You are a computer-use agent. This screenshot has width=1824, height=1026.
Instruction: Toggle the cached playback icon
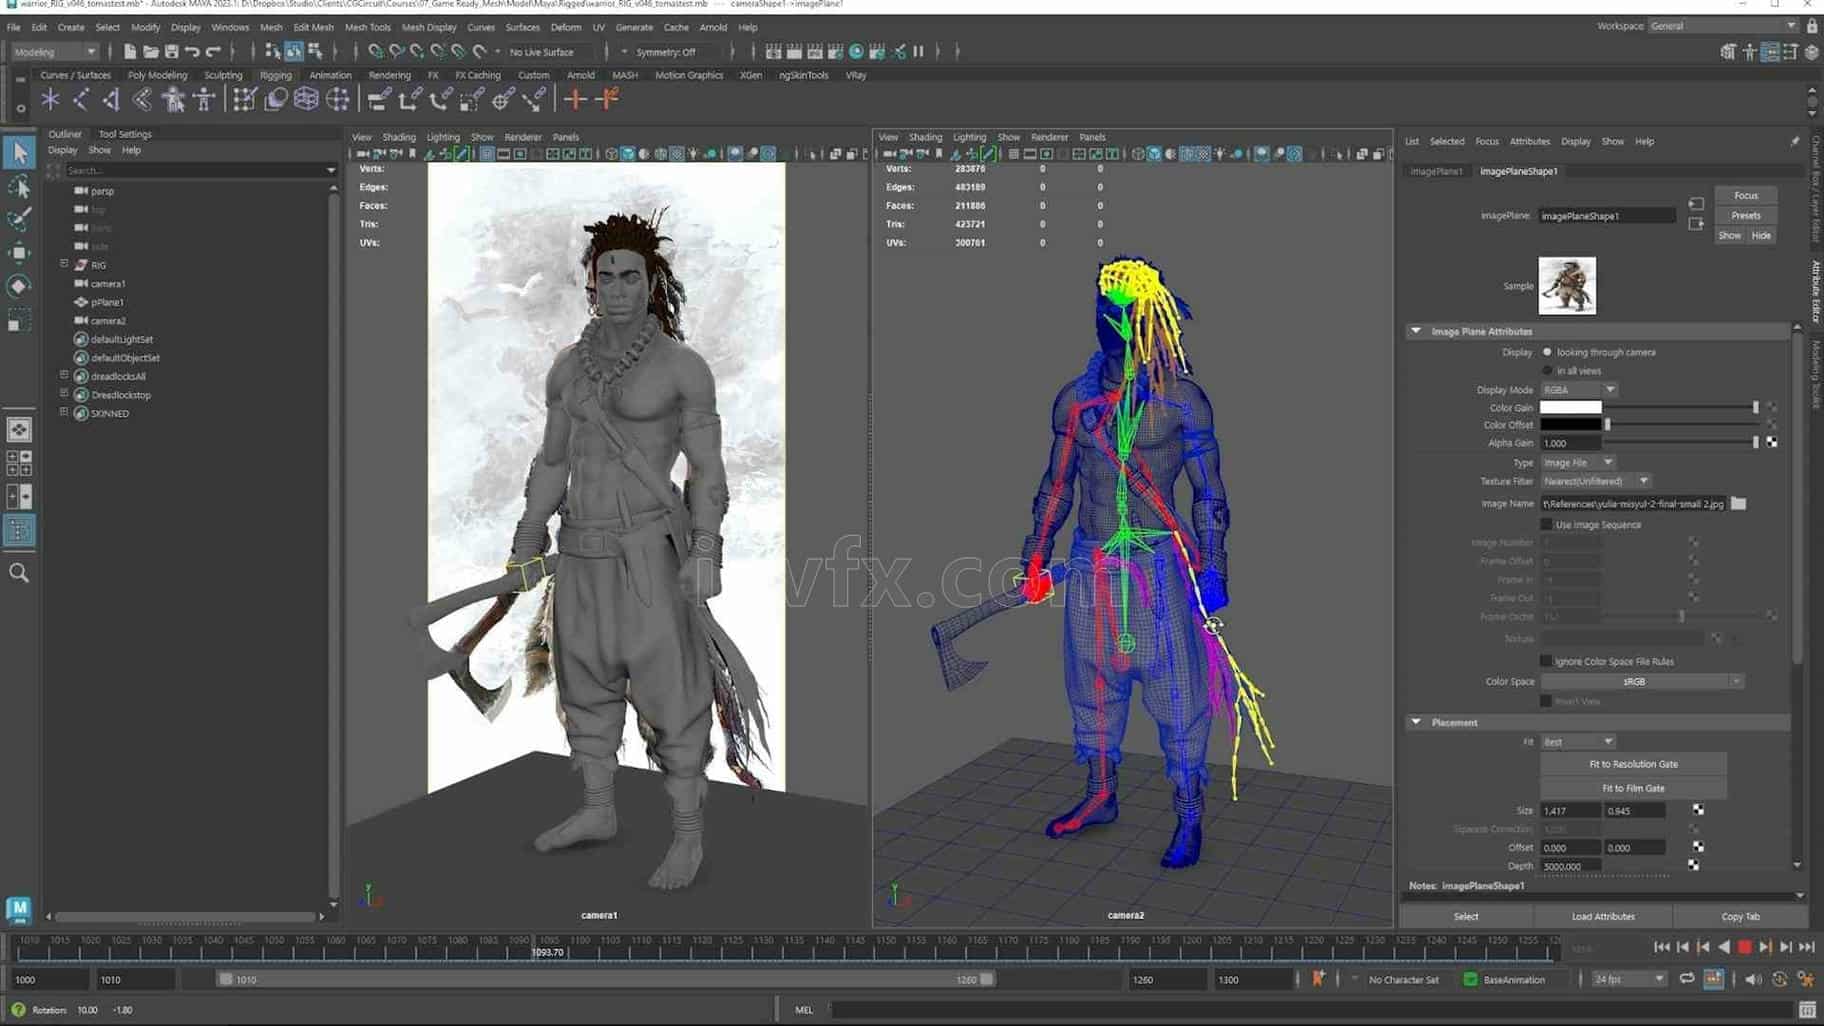[1713, 979]
